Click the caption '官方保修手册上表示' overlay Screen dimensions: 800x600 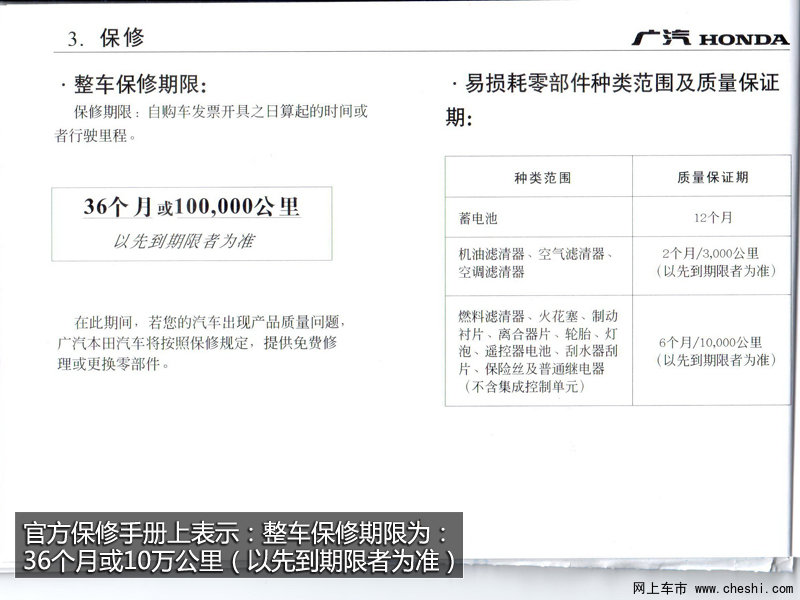tap(239, 545)
